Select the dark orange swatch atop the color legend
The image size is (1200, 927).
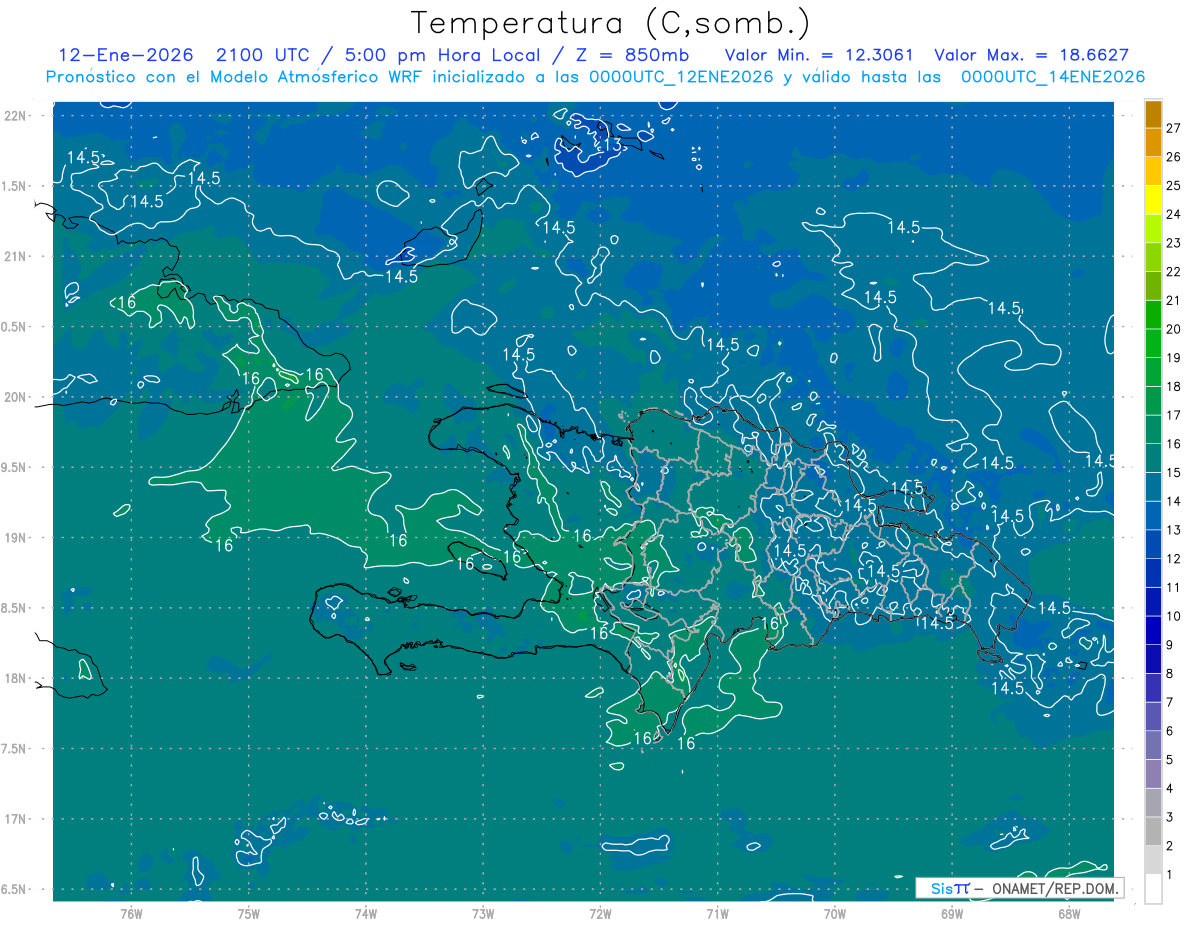[x=1153, y=113]
